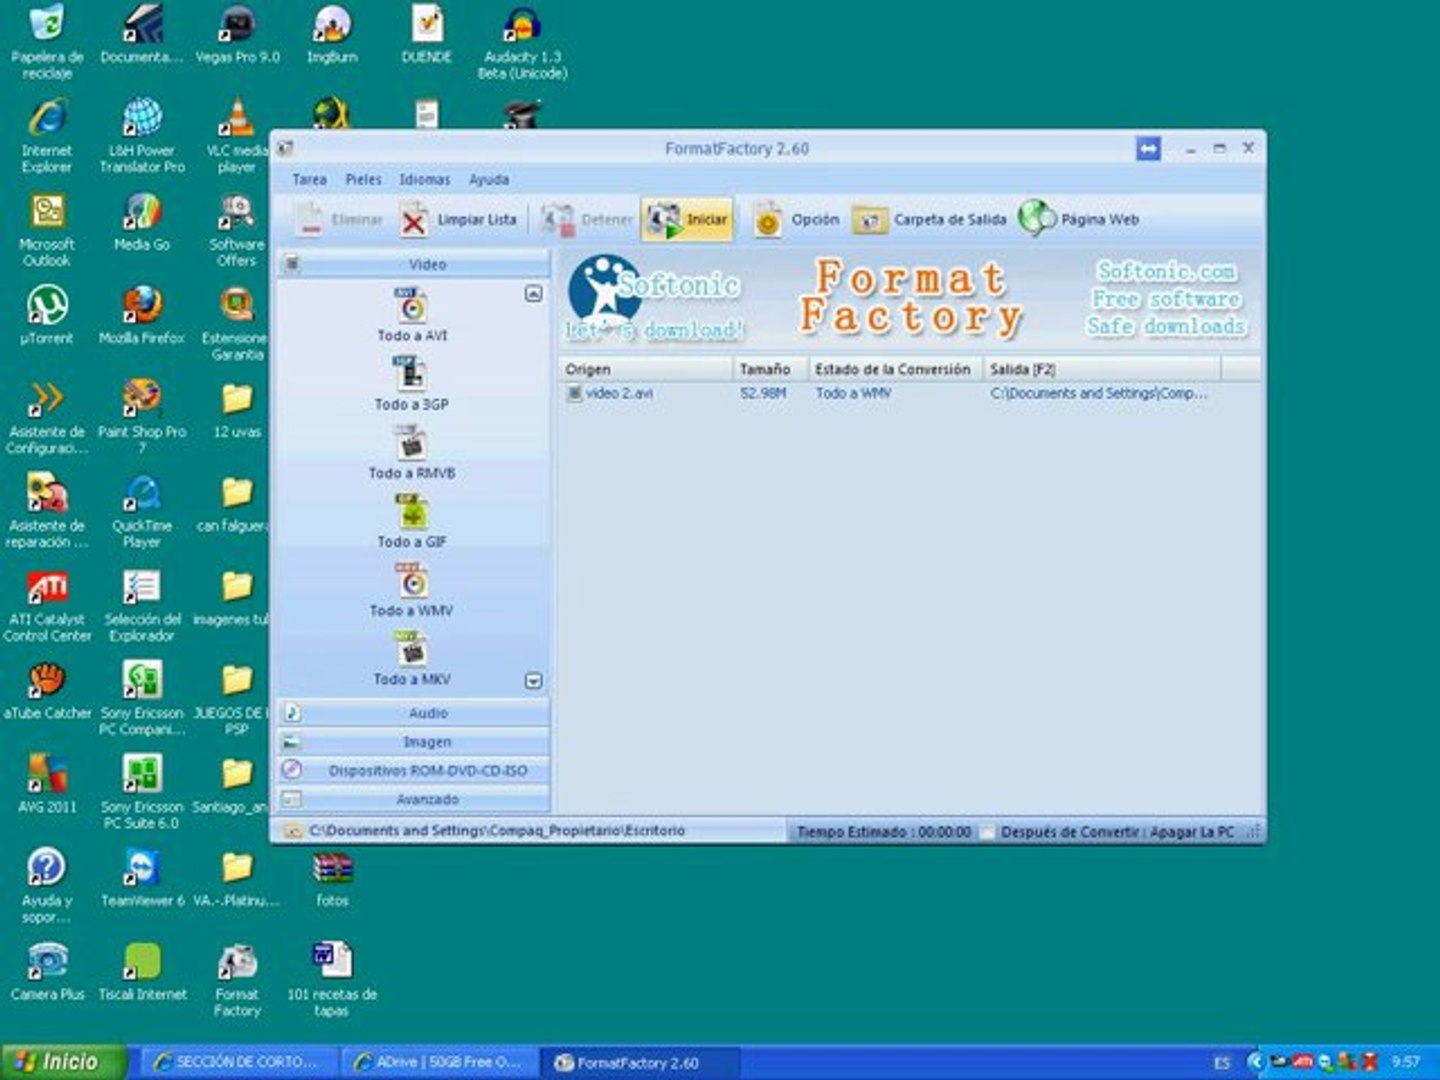Open Camera Plus desktop icon
The image size is (1440, 1080).
[x=46, y=970]
